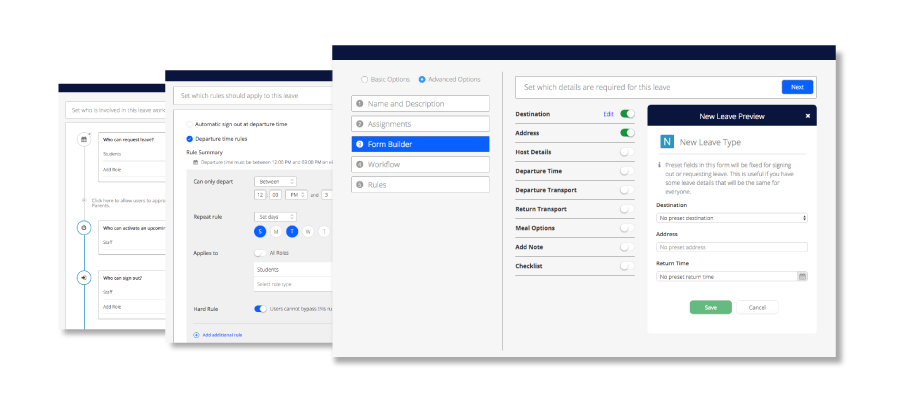Click the activate upcoming leave step icon
The height and width of the screenshot is (393, 900).
coord(84,228)
